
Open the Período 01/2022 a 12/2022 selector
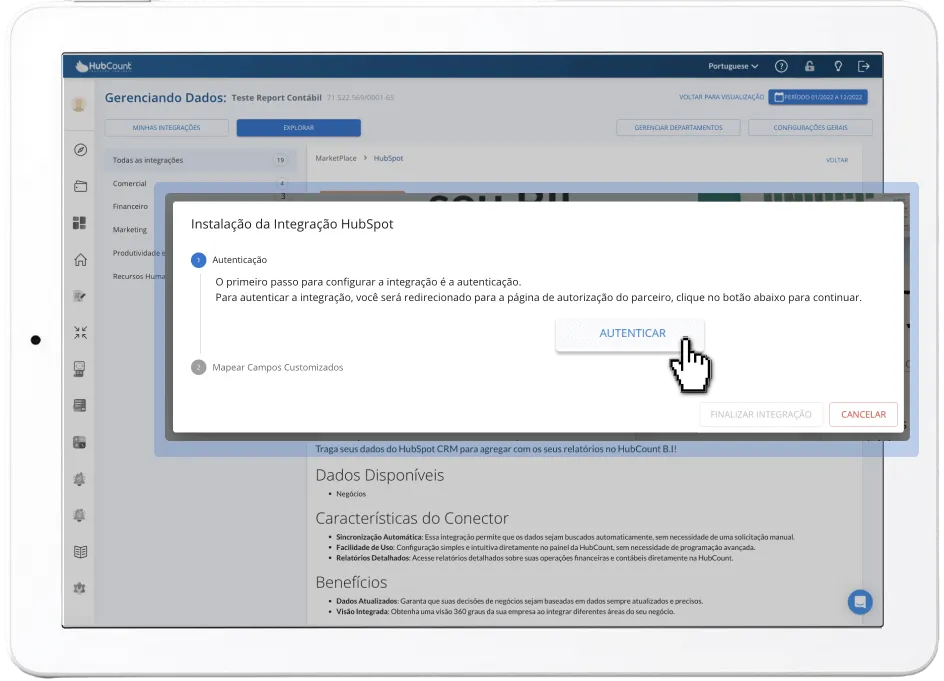[818, 97]
